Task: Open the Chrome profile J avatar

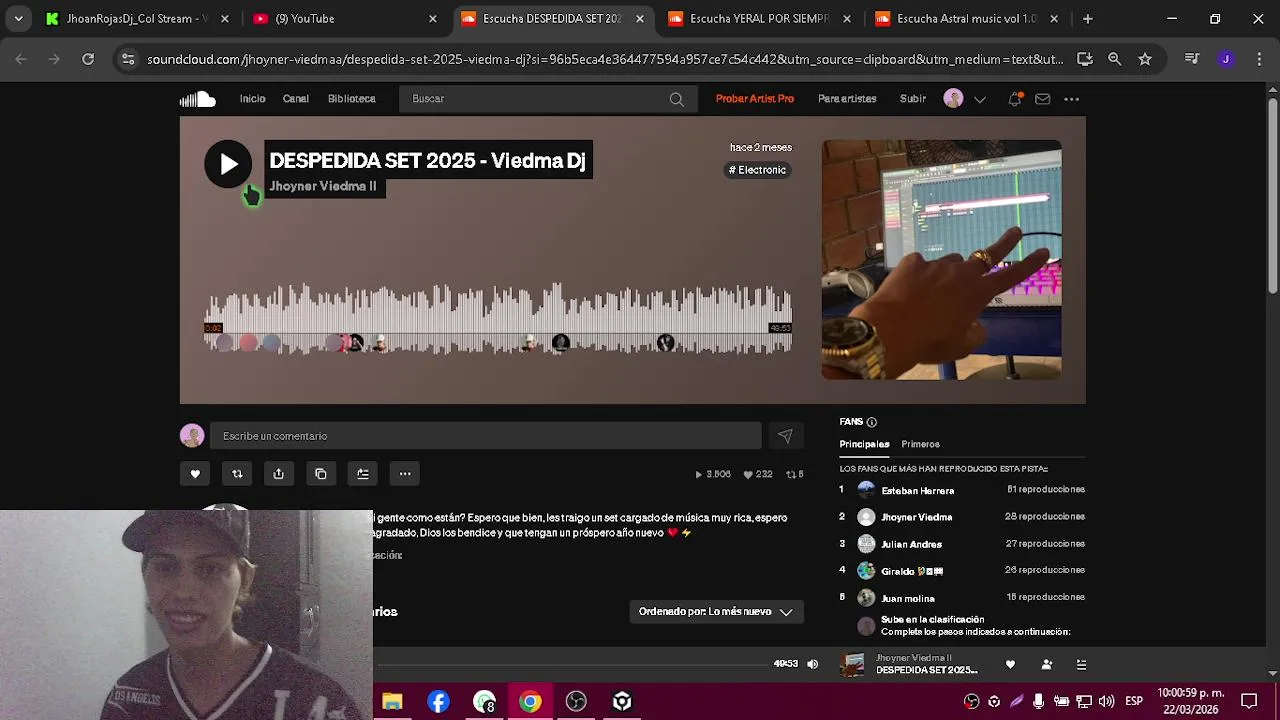Action: 1226,59
